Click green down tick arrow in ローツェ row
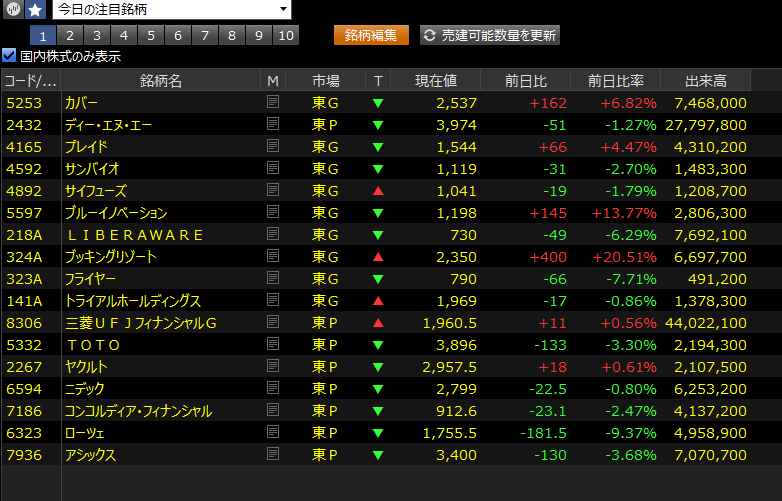 [378, 433]
